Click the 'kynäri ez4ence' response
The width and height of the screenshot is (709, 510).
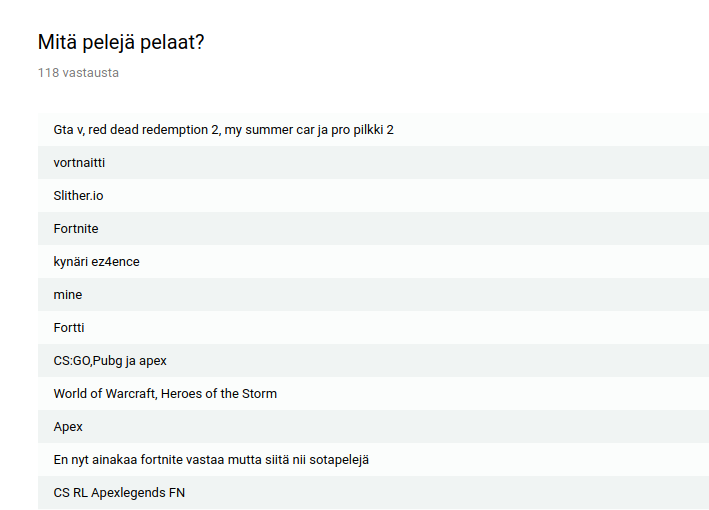click(96, 262)
